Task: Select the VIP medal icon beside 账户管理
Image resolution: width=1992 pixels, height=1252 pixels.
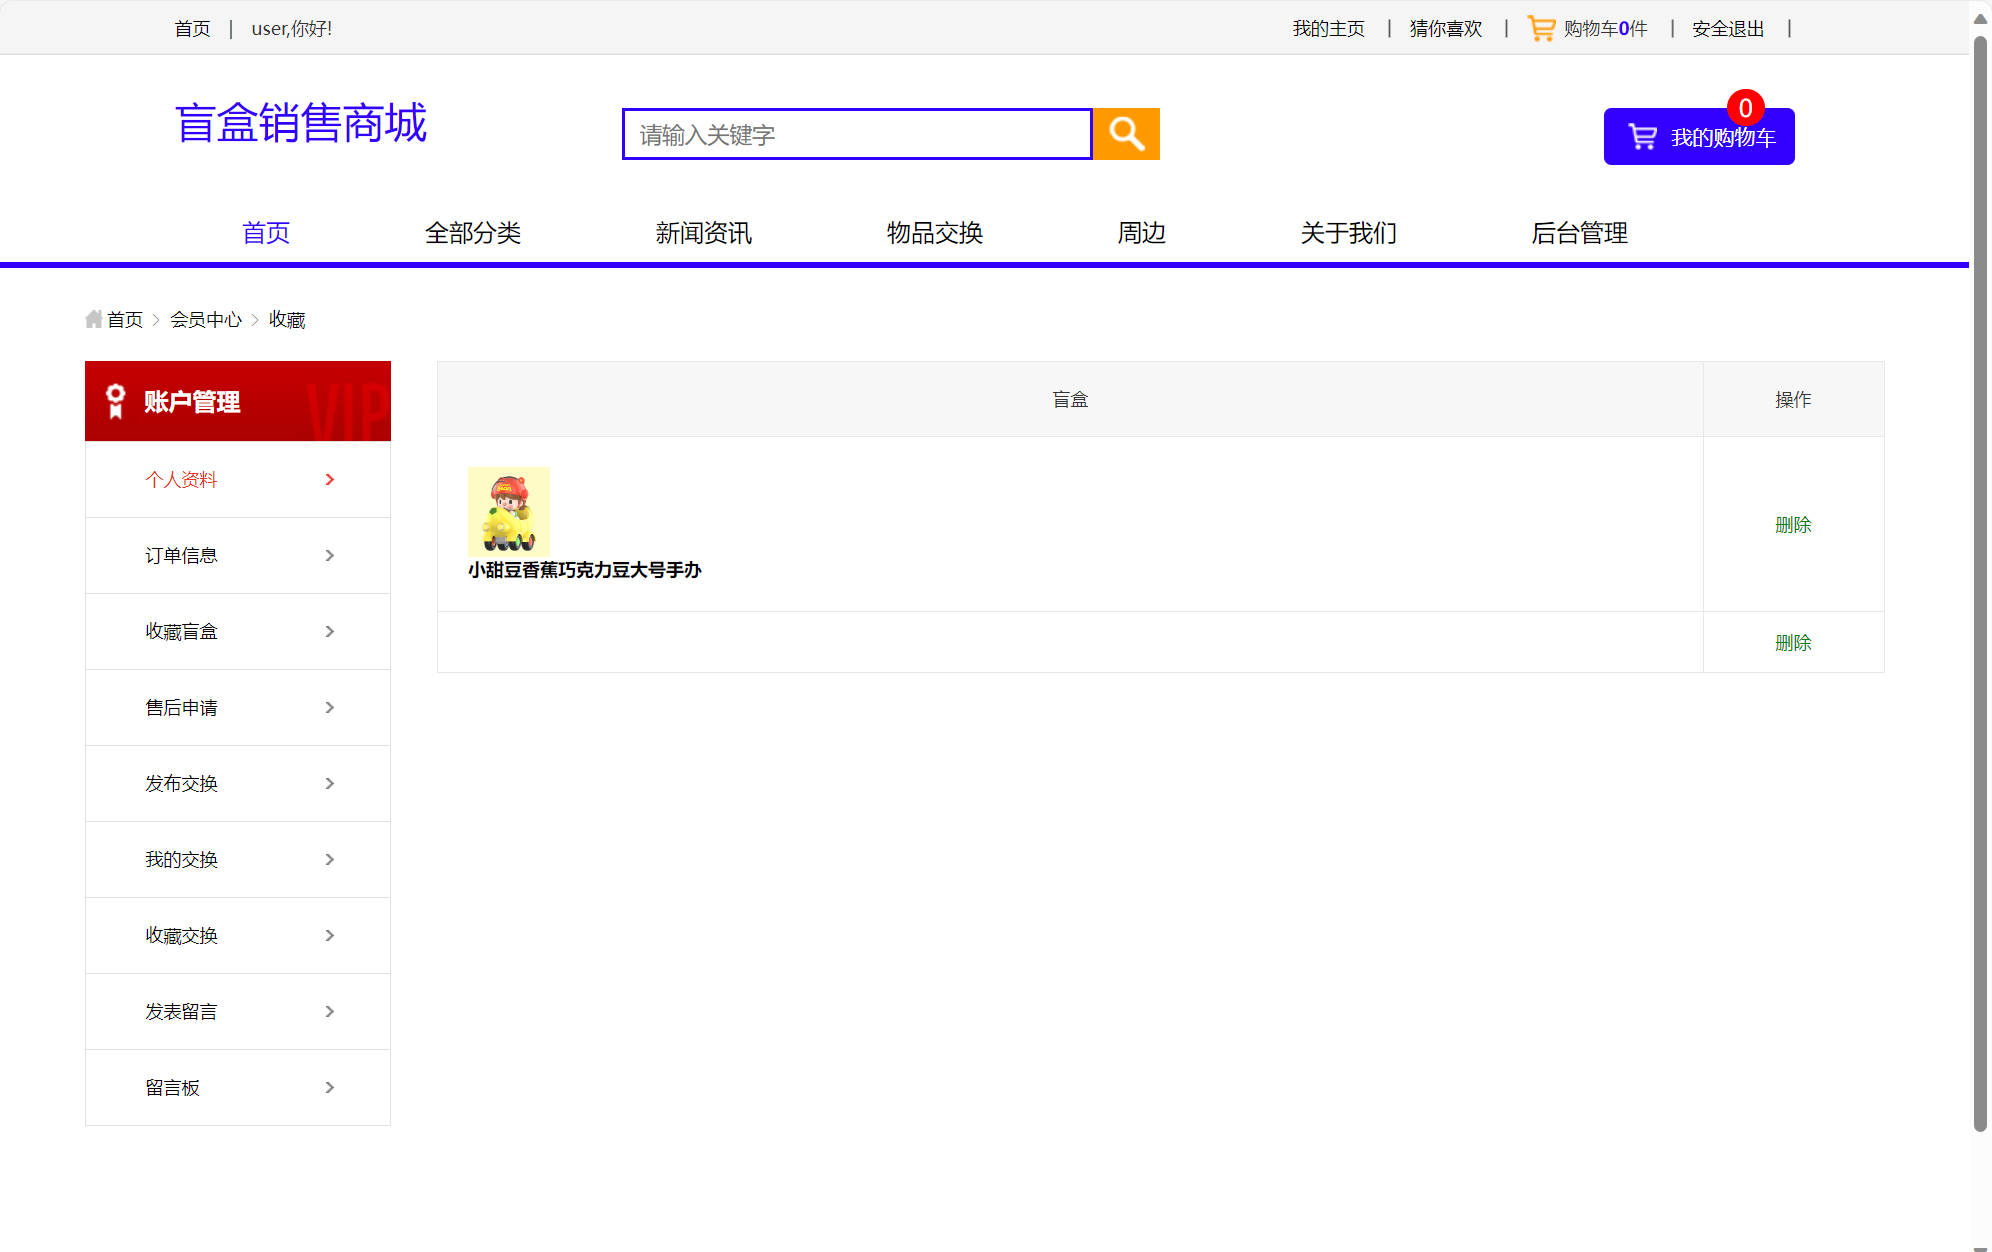Action: coord(114,401)
